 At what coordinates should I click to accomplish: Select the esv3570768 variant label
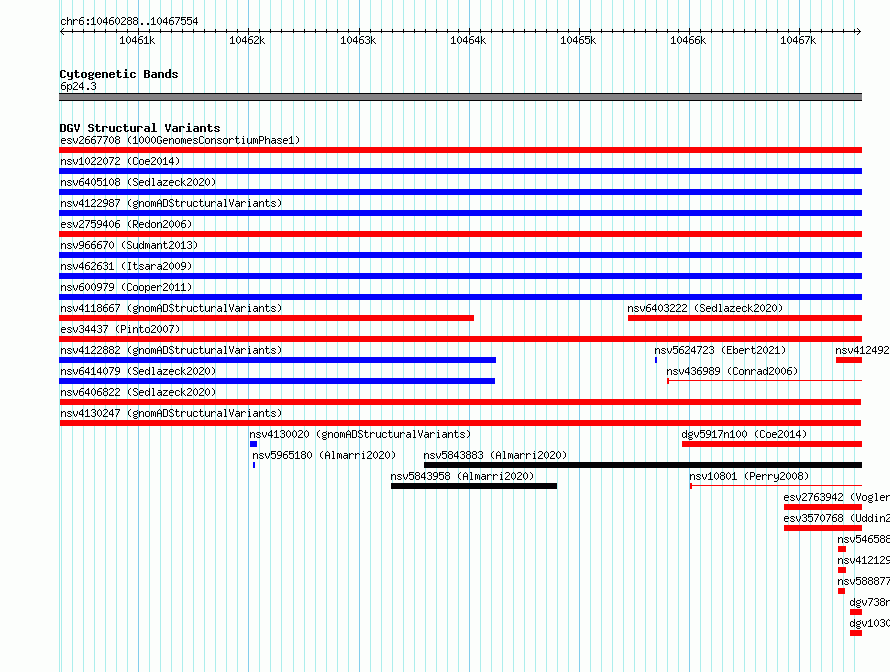[837, 518]
